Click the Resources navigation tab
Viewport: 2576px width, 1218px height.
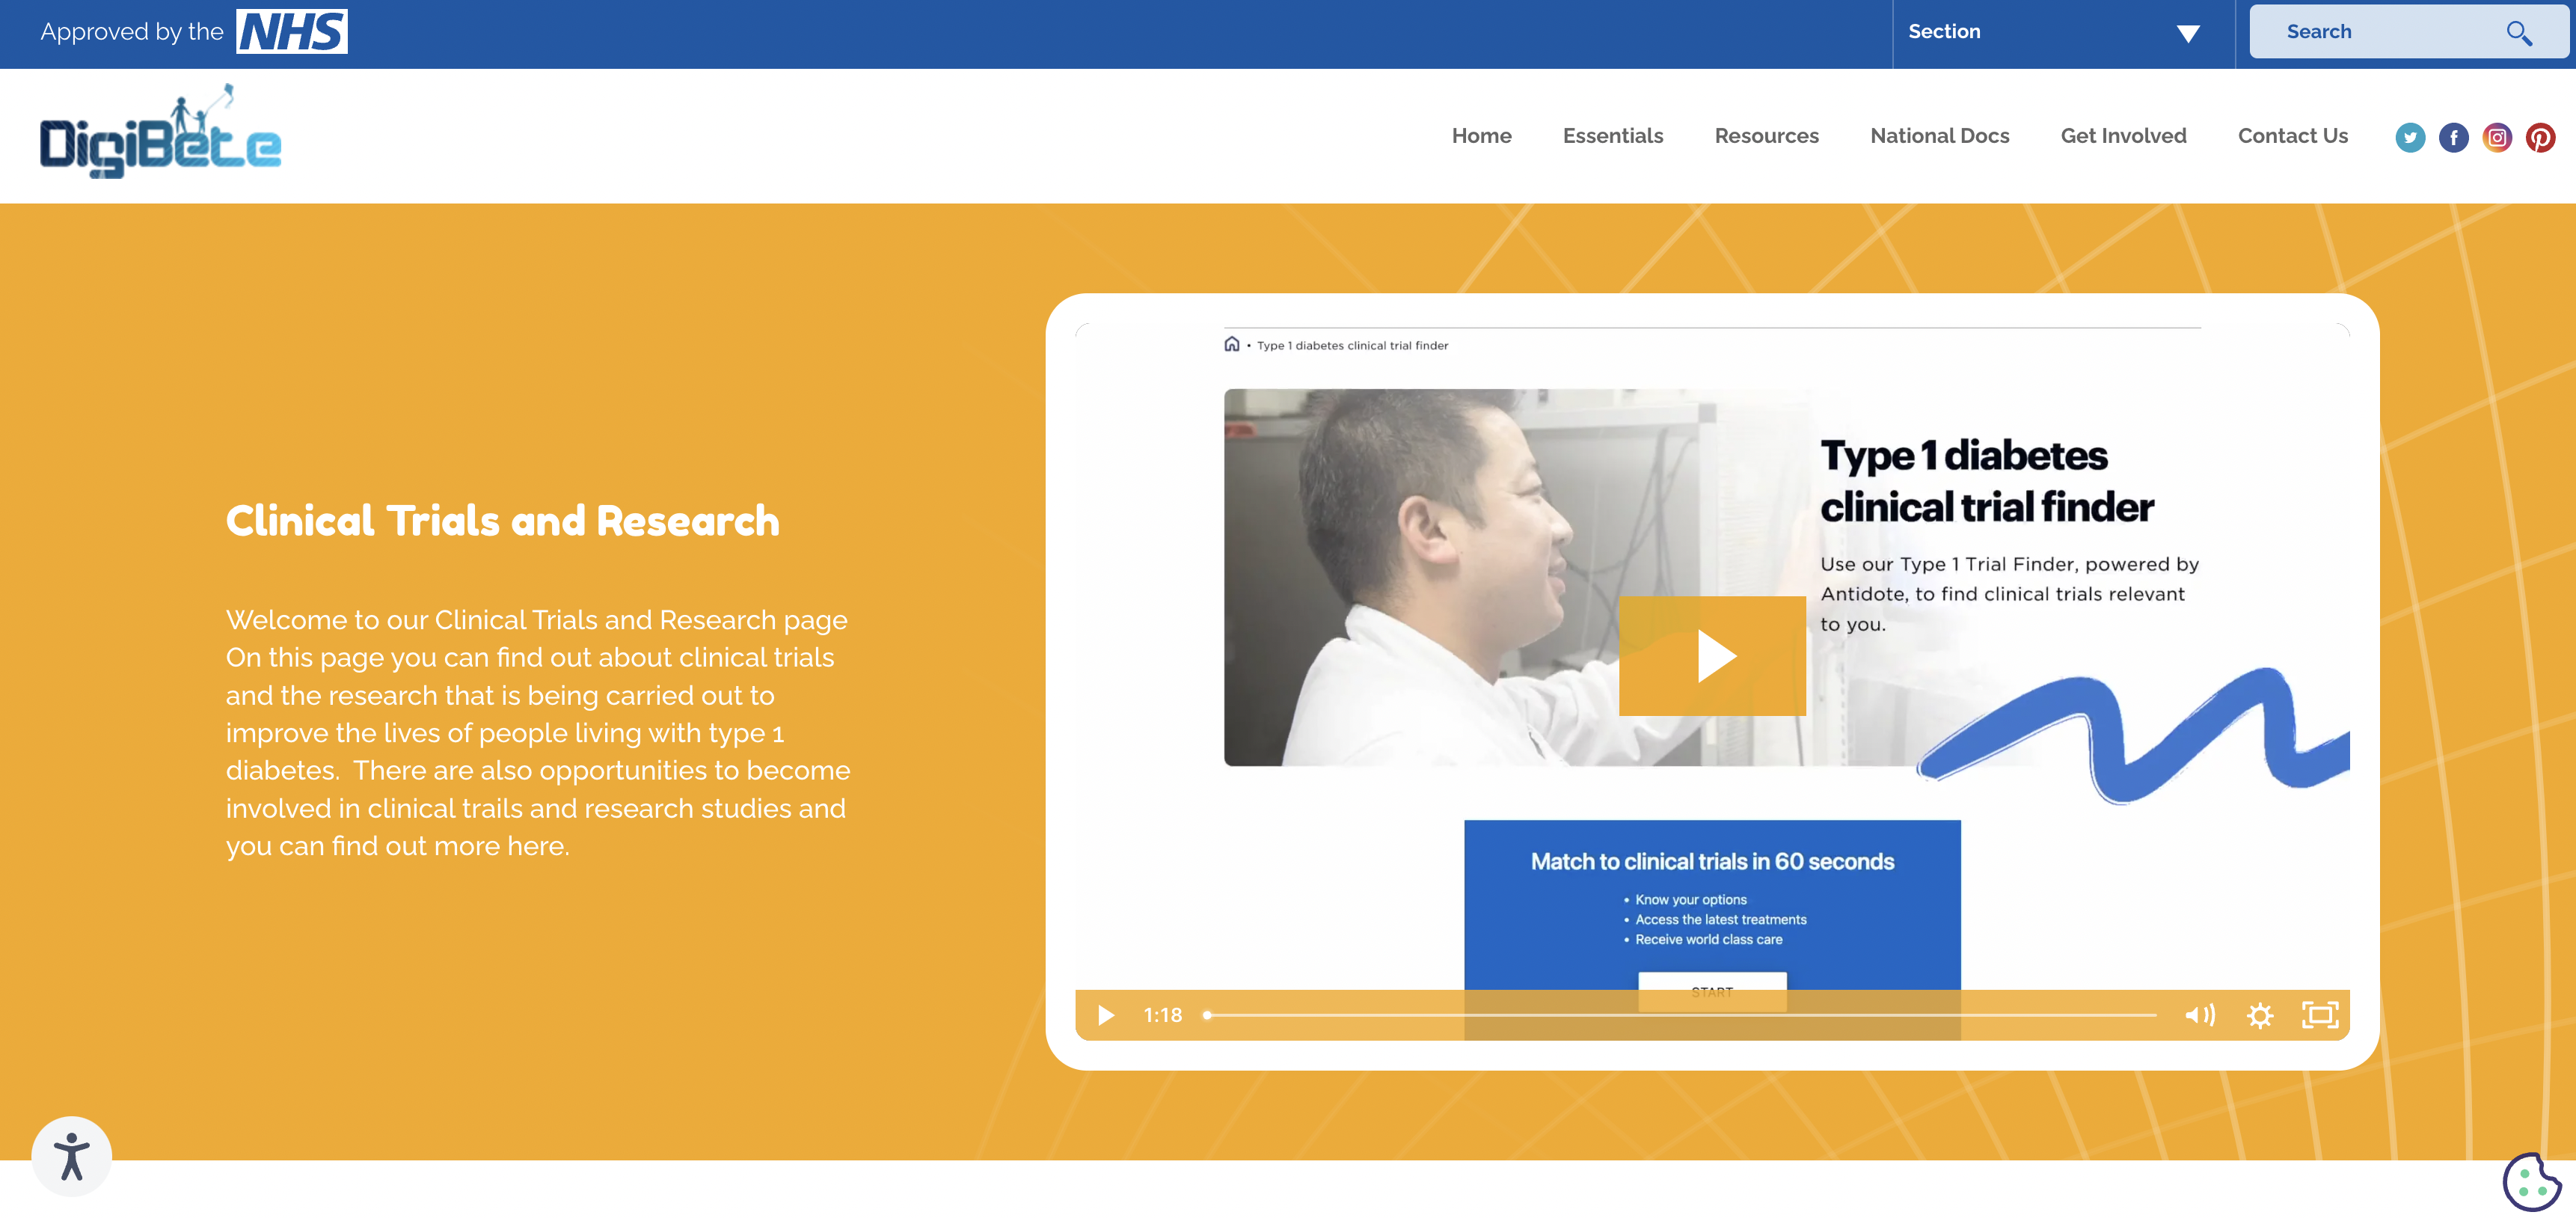point(1766,135)
